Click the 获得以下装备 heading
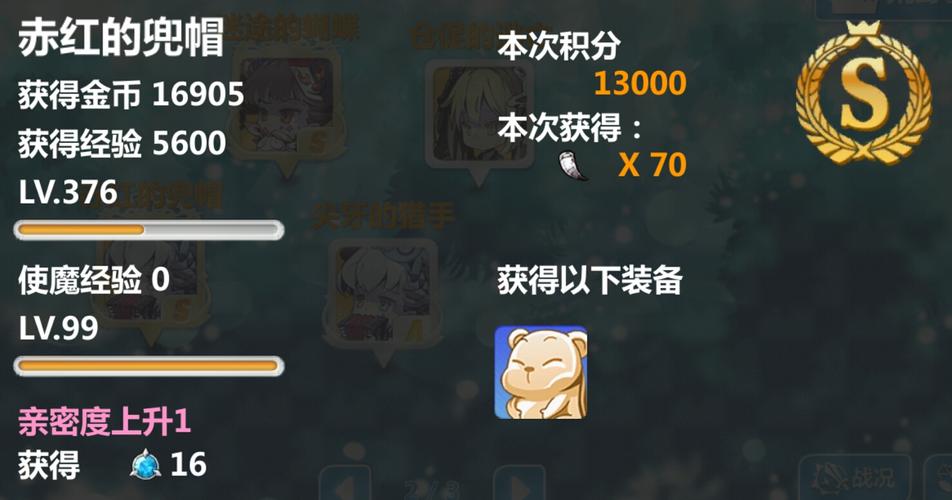This screenshot has height=500, width=952. [x=590, y=281]
